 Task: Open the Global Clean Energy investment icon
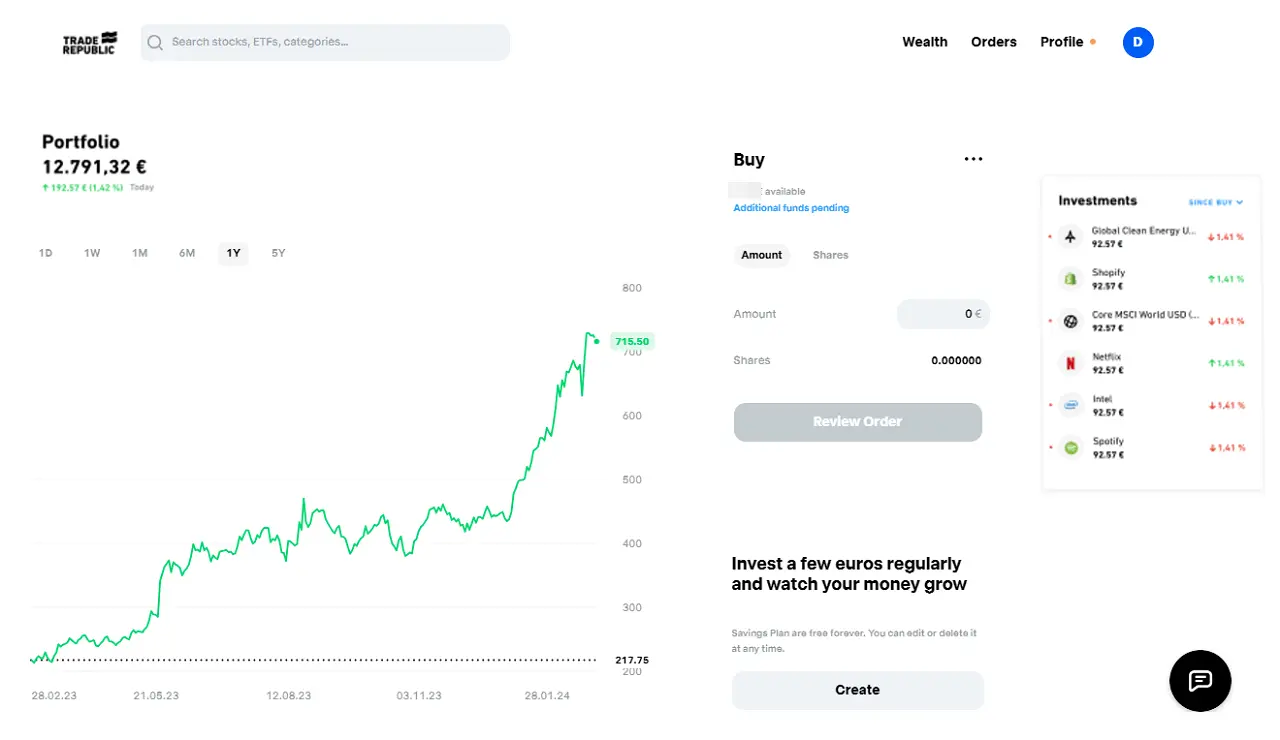point(1071,237)
